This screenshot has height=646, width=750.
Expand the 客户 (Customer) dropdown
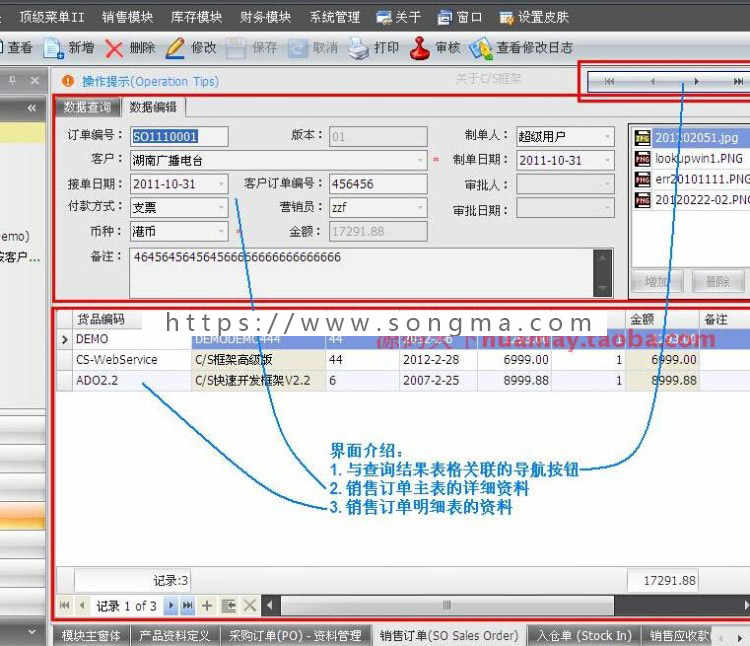click(x=420, y=160)
